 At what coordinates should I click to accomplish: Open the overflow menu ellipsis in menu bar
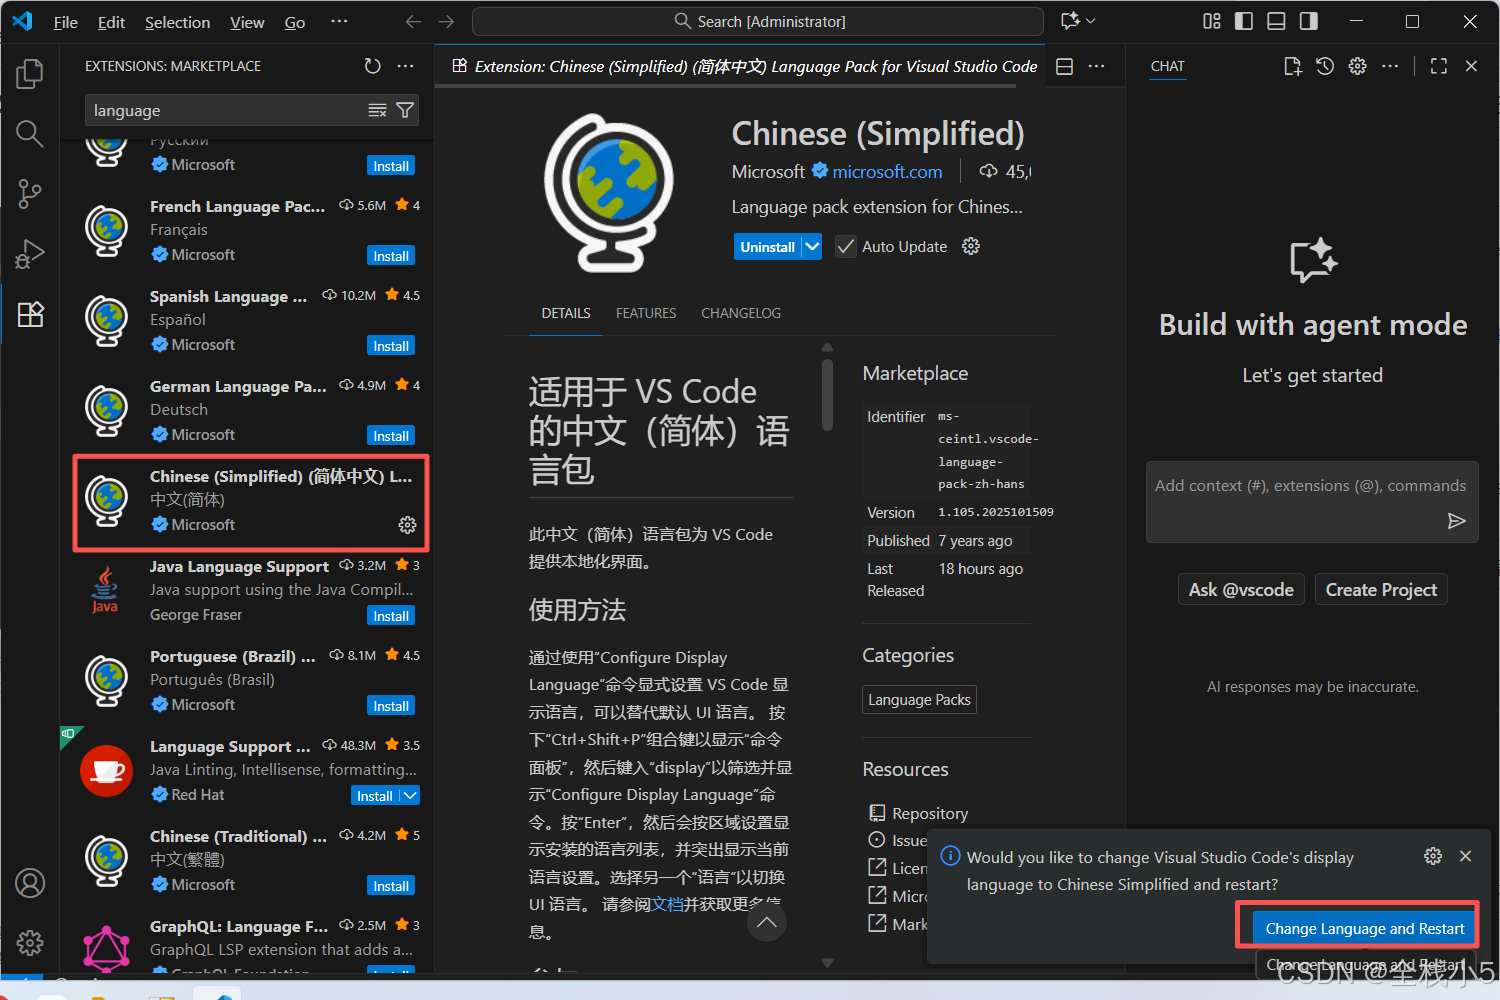(340, 21)
